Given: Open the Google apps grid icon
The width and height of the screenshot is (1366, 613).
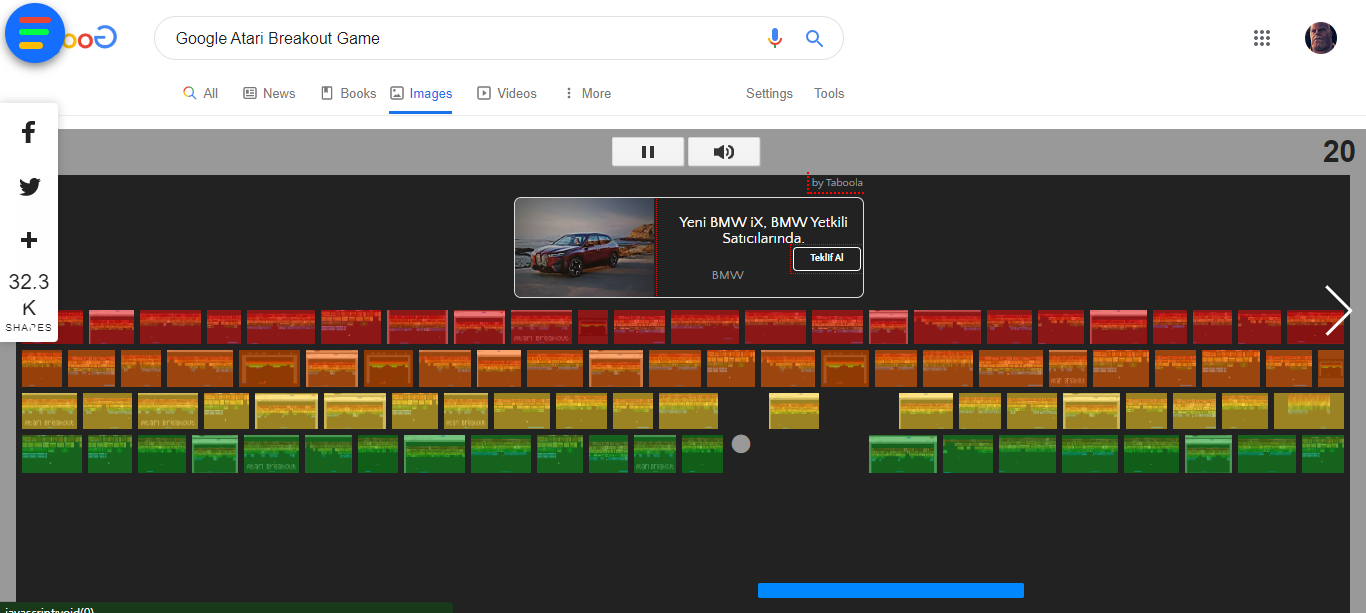Looking at the screenshot, I should click(1261, 38).
